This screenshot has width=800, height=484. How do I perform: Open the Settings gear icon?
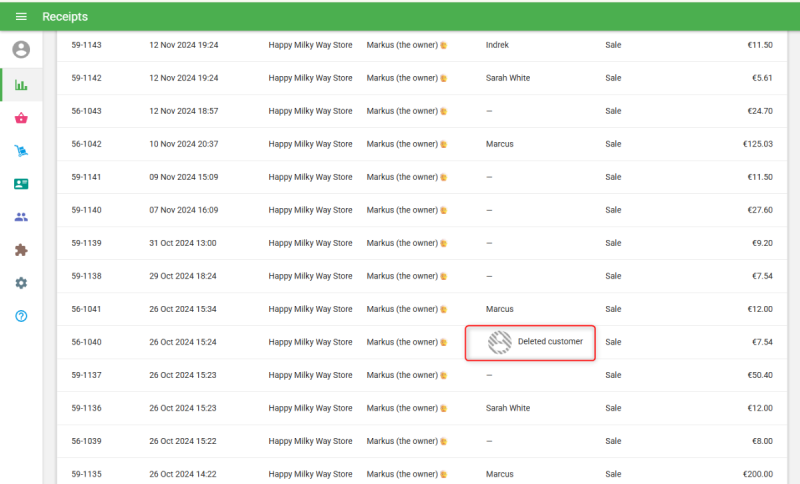21,283
